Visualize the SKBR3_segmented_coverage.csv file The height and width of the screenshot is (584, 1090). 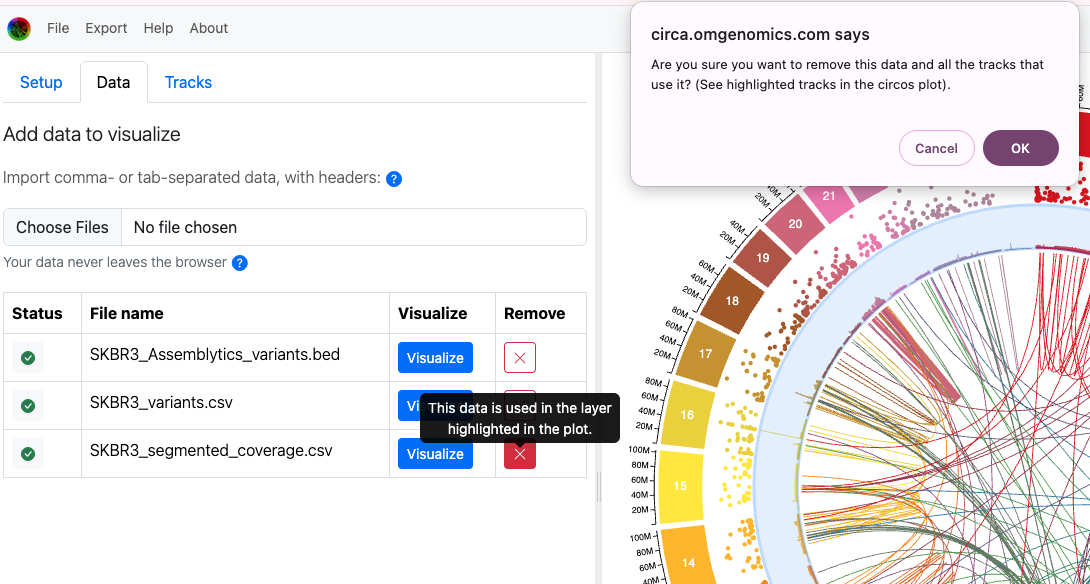click(x=435, y=454)
